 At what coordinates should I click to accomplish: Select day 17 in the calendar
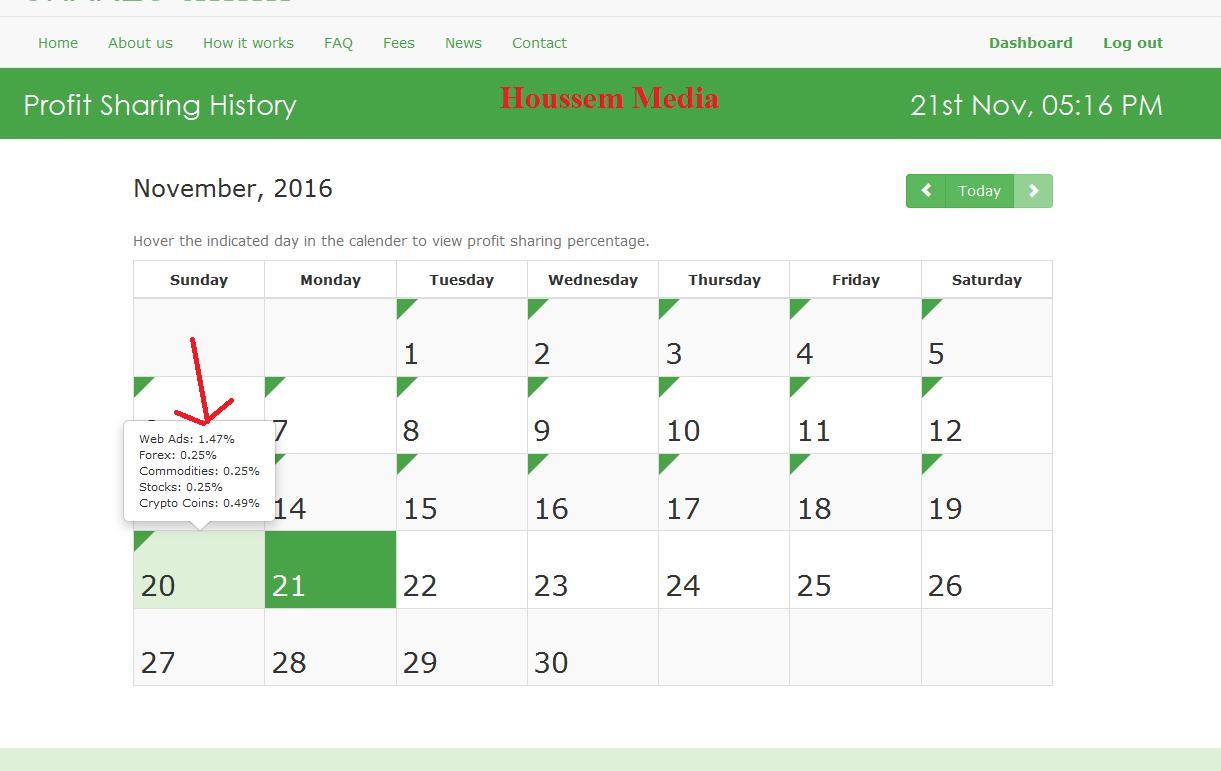[724, 492]
